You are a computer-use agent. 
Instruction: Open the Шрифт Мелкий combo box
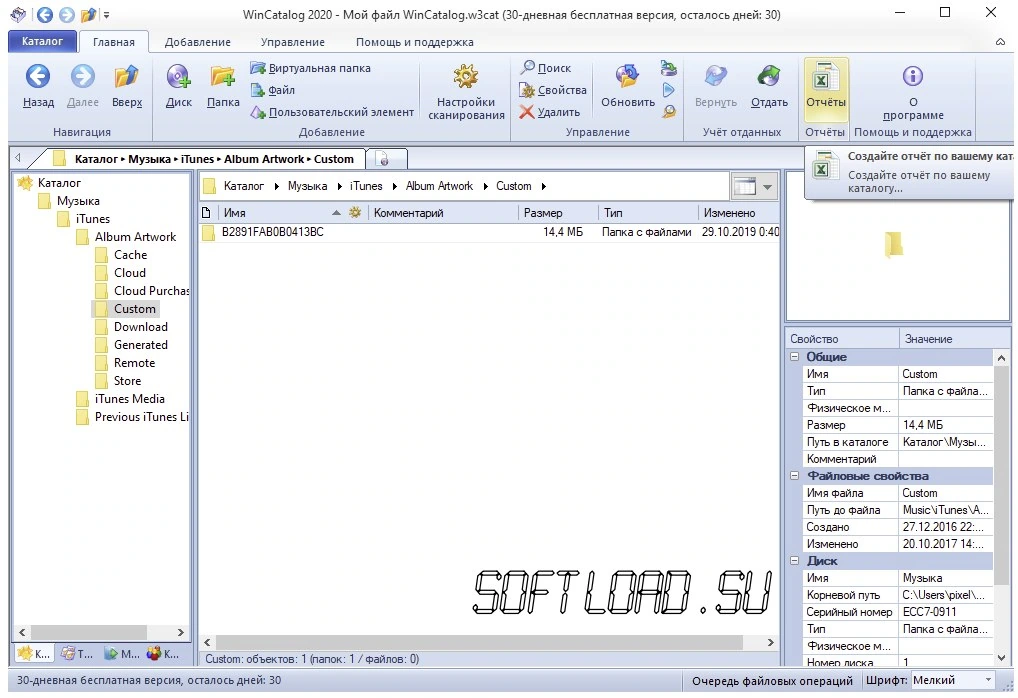953,680
